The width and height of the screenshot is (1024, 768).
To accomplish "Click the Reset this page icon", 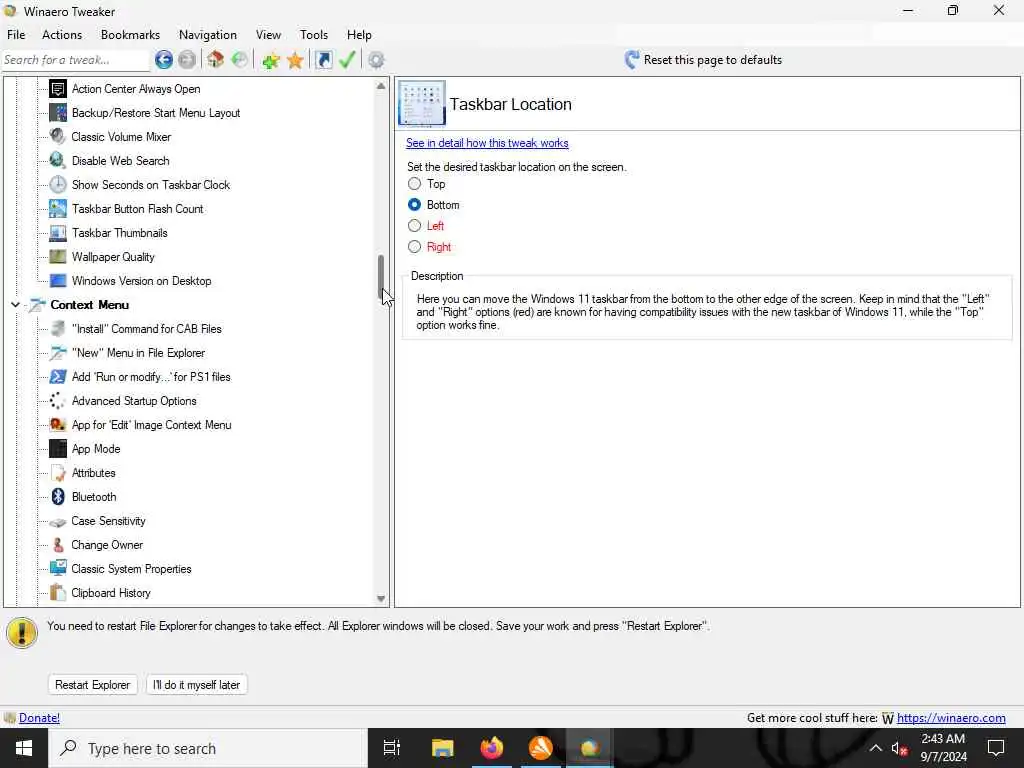I will coord(632,60).
